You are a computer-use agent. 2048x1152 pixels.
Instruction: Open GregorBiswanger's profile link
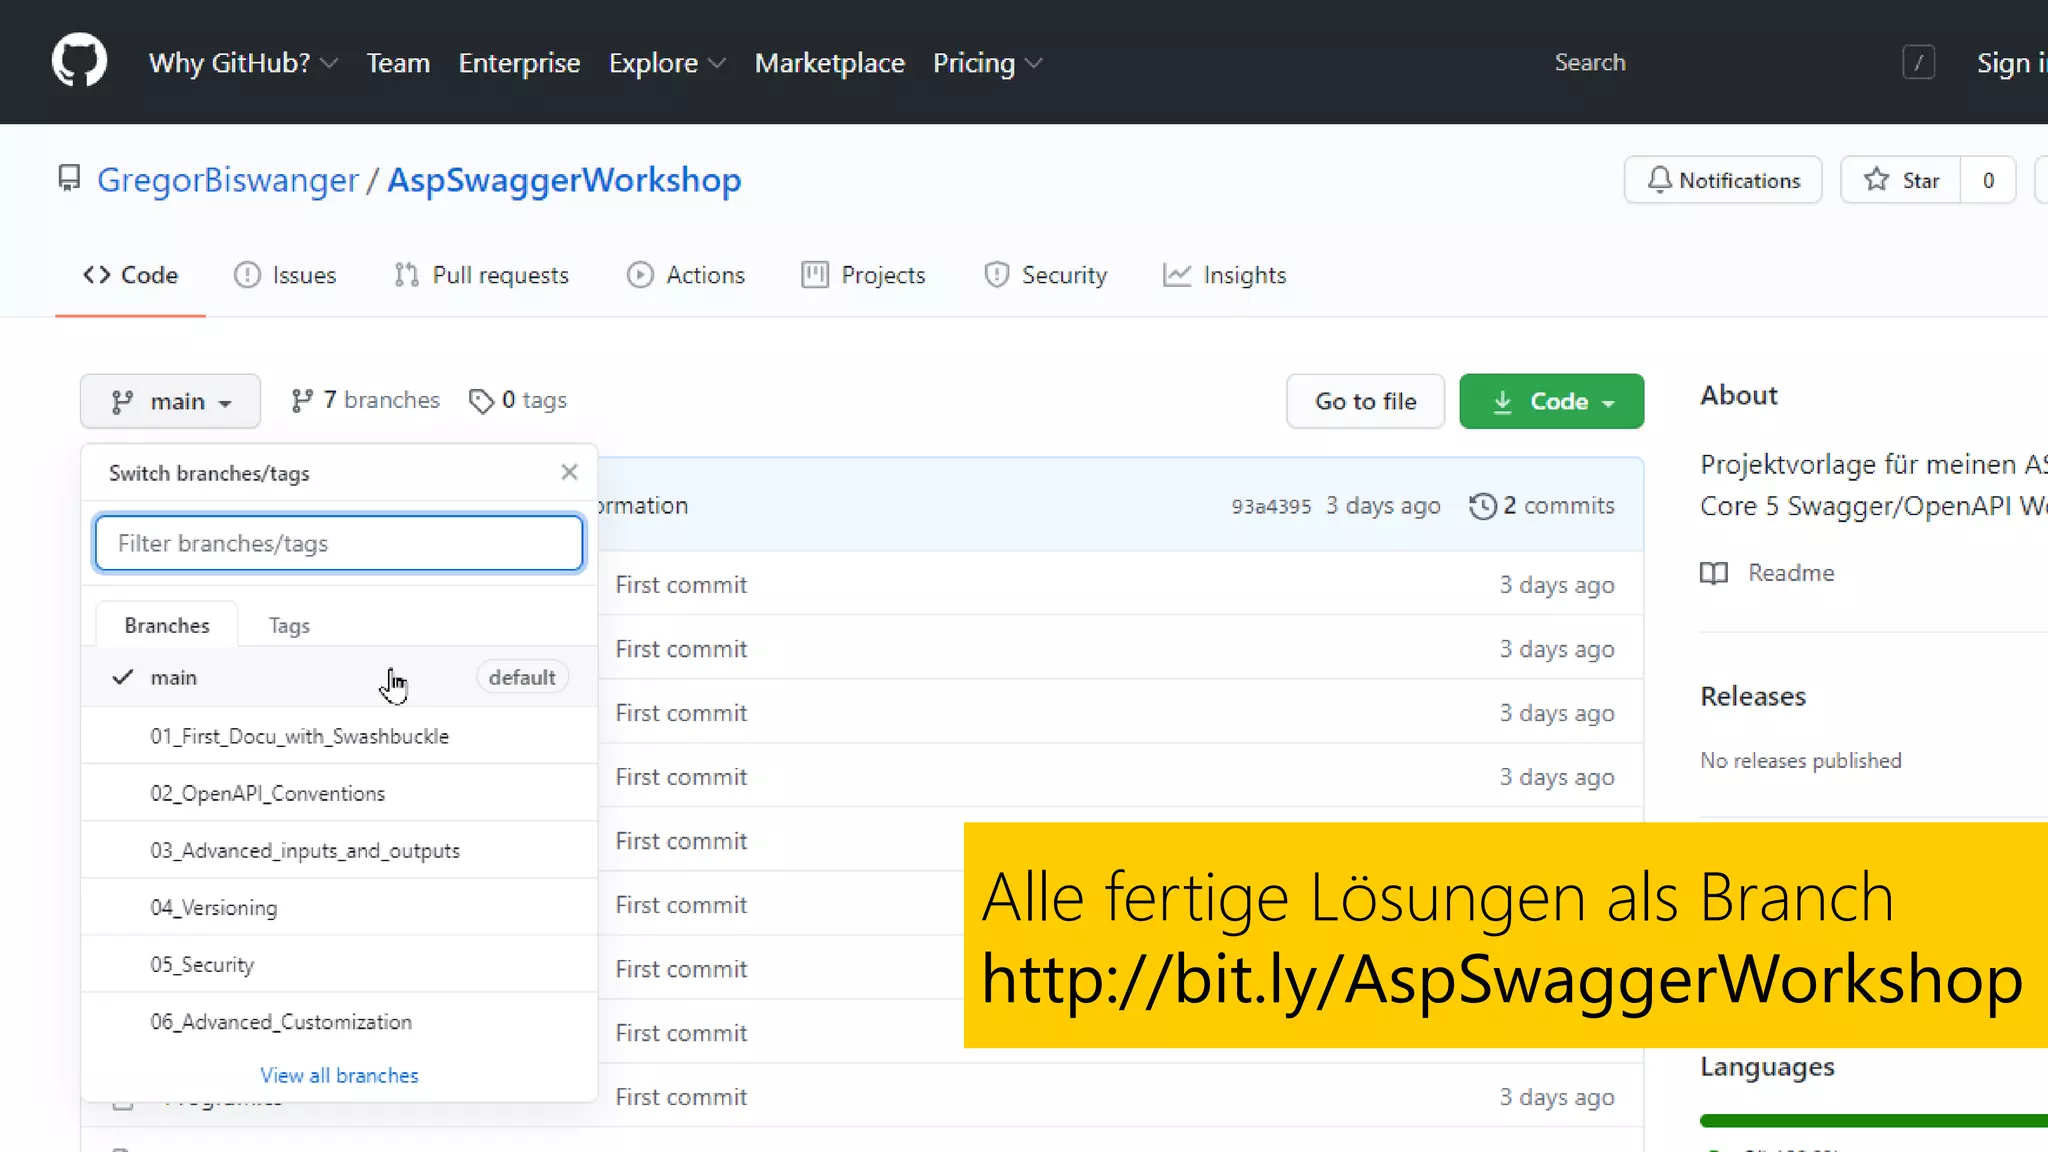227,180
